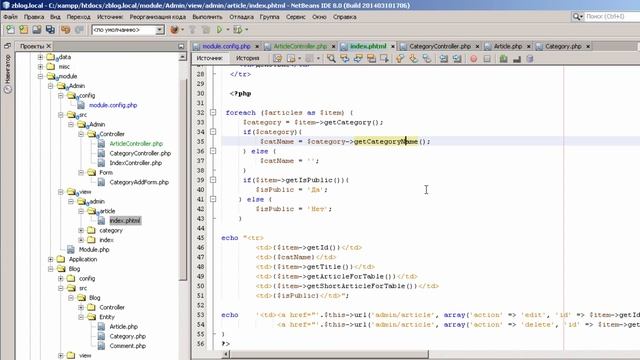Minimize the Projects panel with its corner icon
The height and width of the screenshot is (360, 640).
(181, 46)
